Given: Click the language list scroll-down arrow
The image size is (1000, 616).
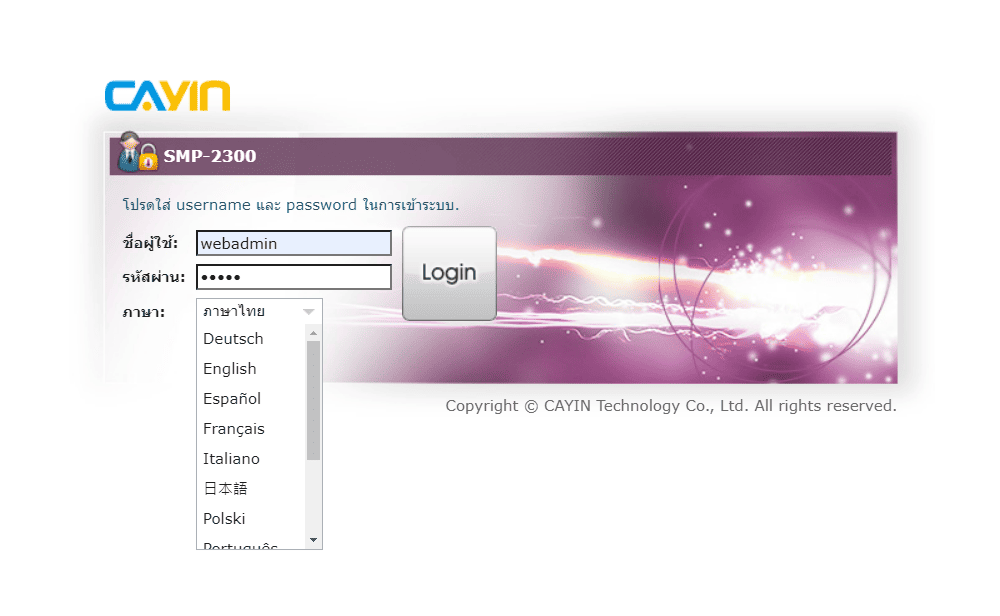Looking at the screenshot, I should point(313,540).
